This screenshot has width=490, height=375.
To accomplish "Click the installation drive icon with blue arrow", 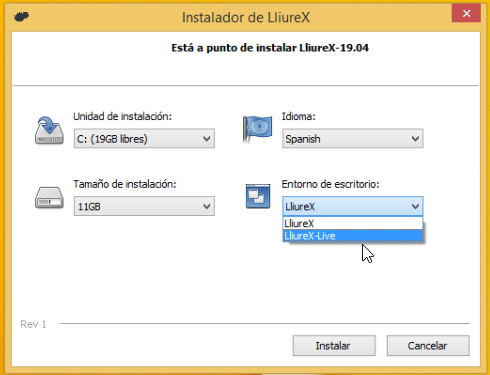I will click(49, 131).
